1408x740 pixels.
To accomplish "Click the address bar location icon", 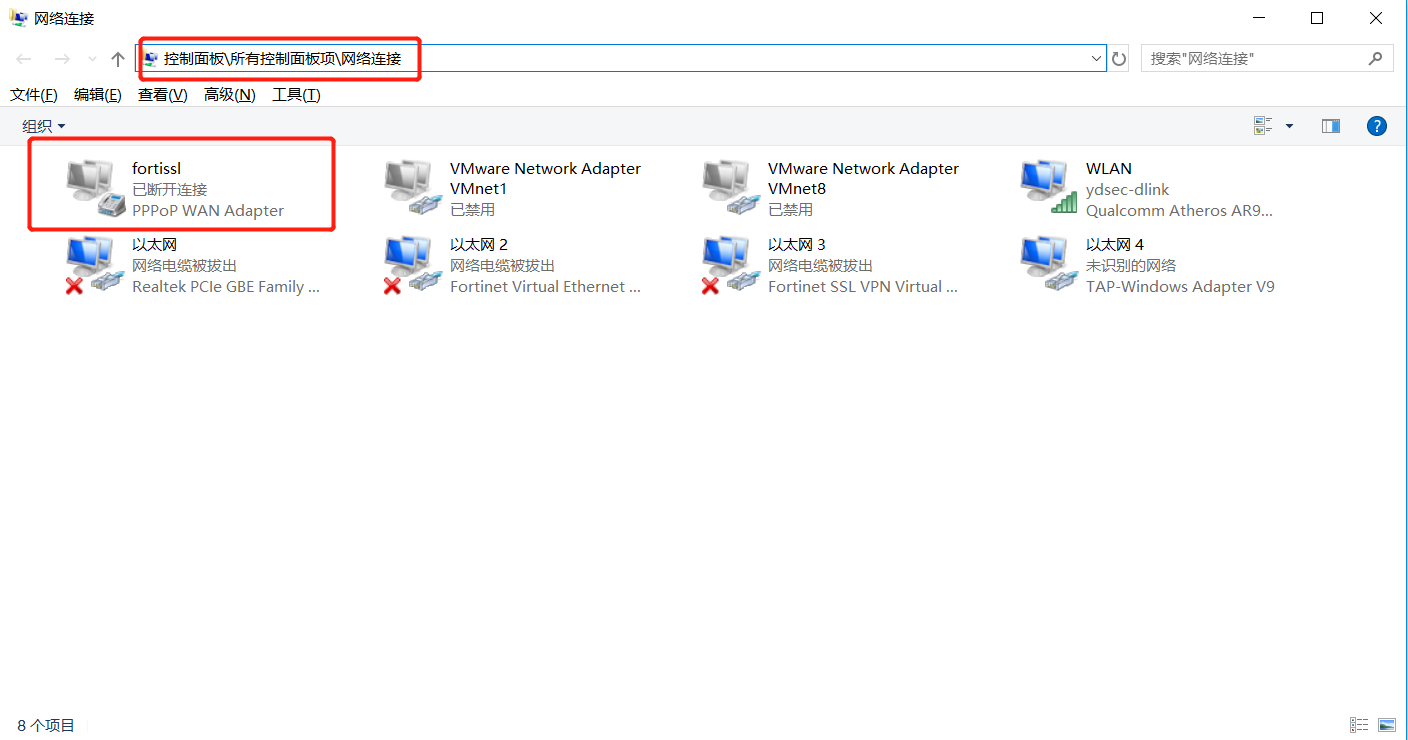I will (150, 59).
